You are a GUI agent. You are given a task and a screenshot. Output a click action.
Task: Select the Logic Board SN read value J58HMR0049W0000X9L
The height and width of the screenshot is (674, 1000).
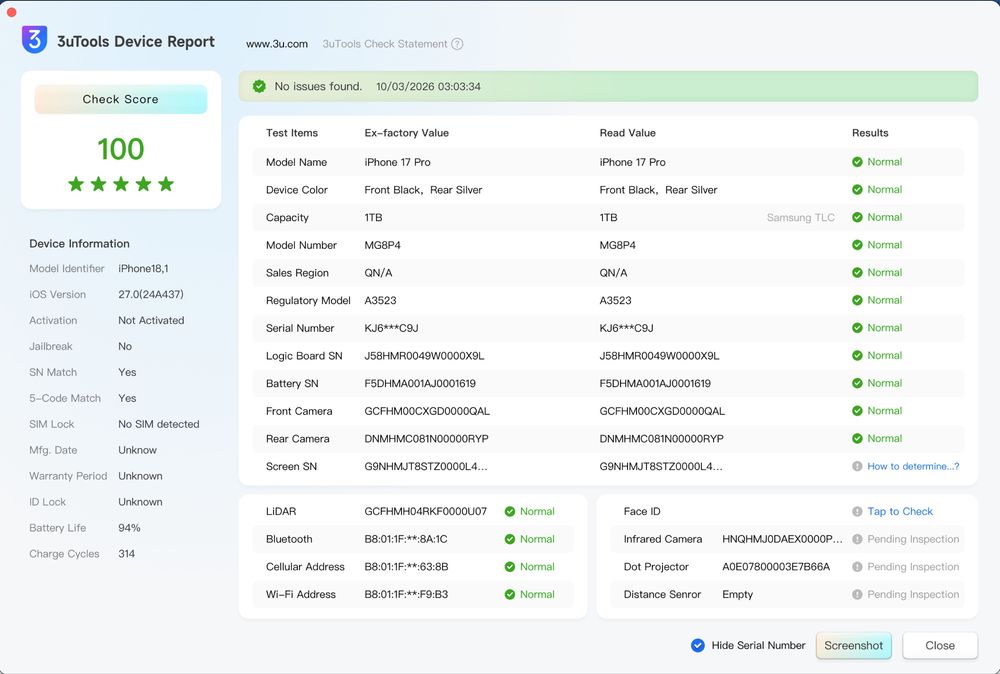tap(659, 356)
